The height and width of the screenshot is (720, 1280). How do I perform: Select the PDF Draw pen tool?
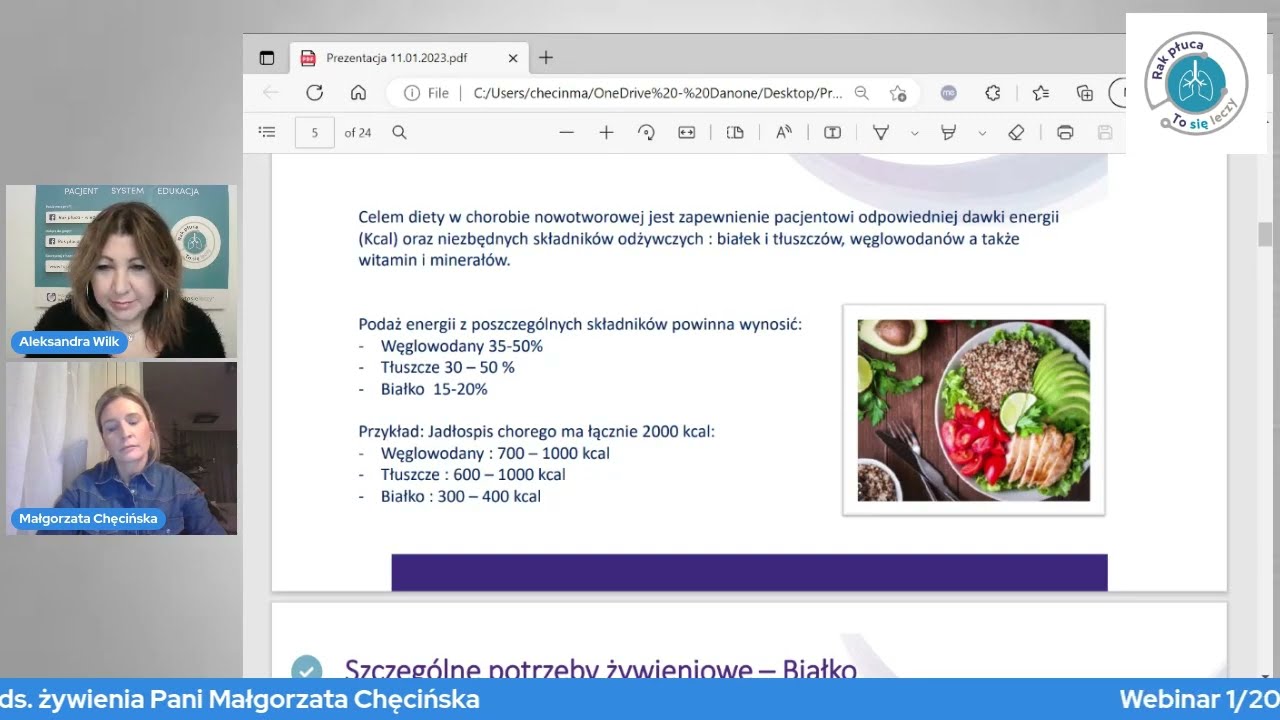pyautogui.click(x=881, y=132)
